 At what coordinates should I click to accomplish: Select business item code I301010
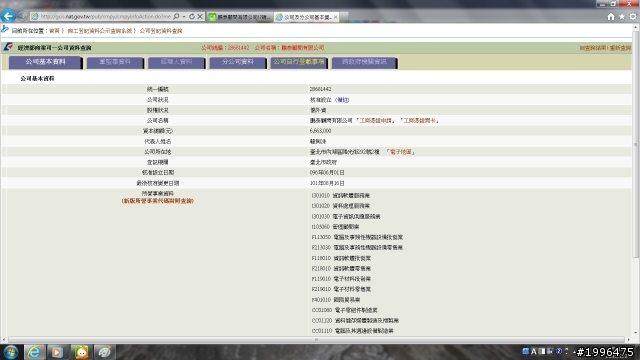[321, 196]
